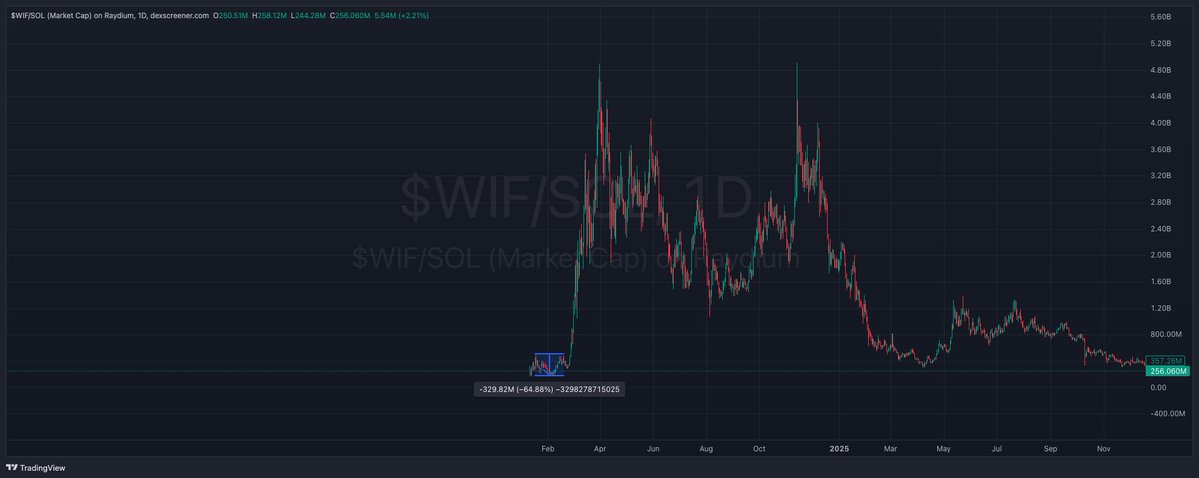
Task: Click the 0.00 price axis label
Action: click(x=1157, y=388)
